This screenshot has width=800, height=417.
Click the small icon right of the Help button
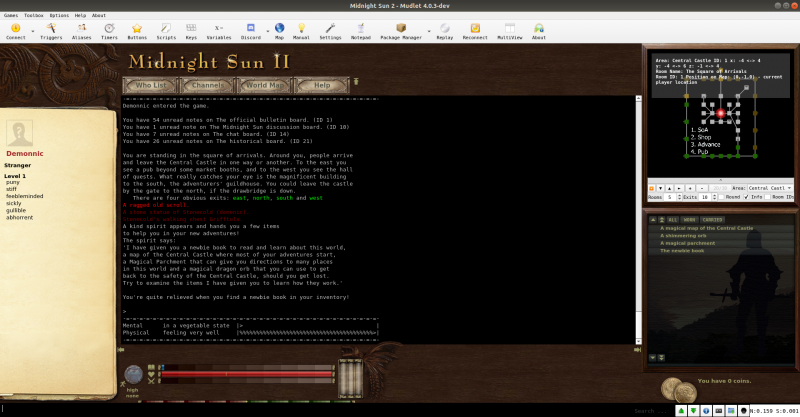coord(356,82)
